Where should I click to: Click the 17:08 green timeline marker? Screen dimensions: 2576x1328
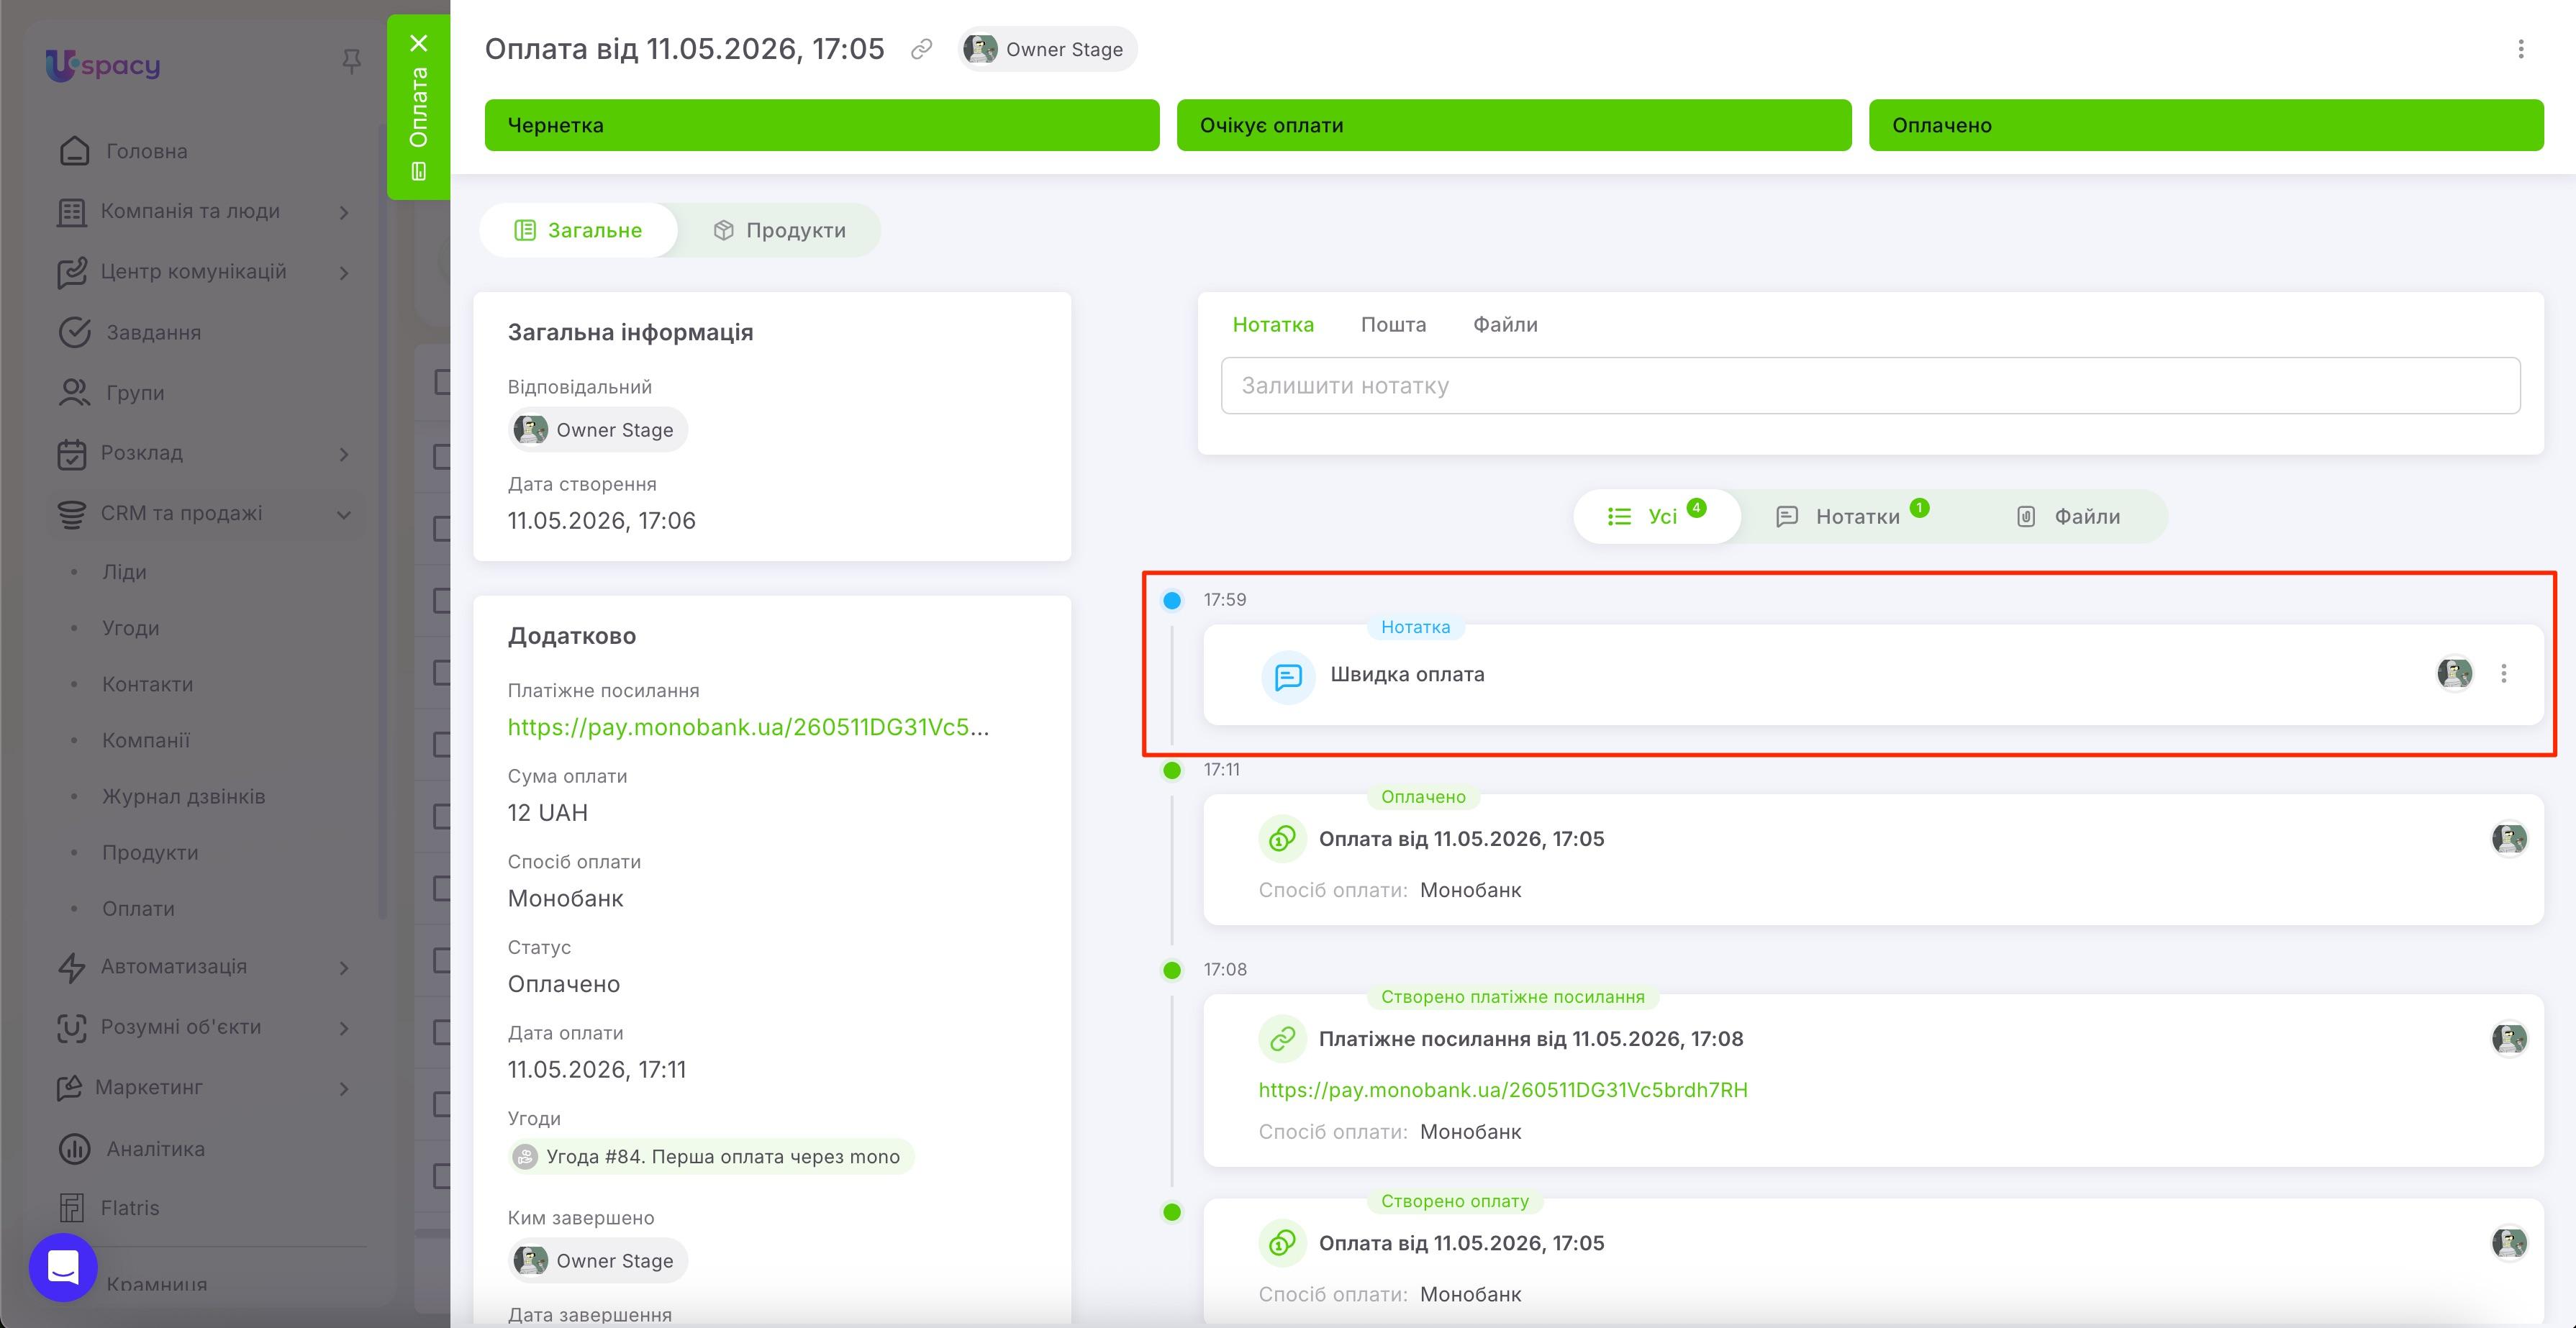coord(1172,970)
